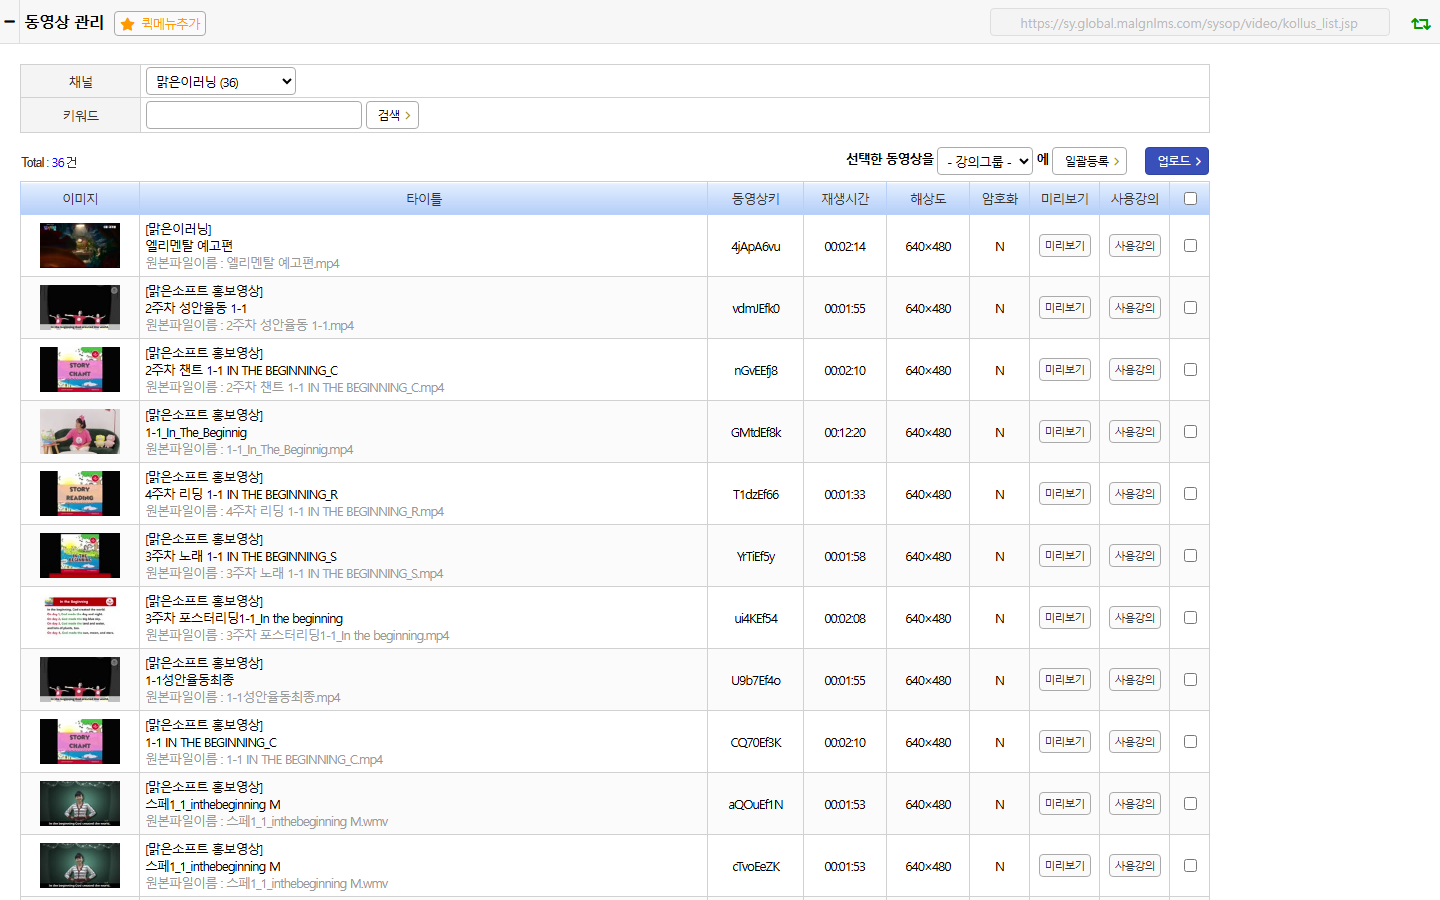
Task: Collapse the video management header minus icon
Action: (x=9, y=21)
